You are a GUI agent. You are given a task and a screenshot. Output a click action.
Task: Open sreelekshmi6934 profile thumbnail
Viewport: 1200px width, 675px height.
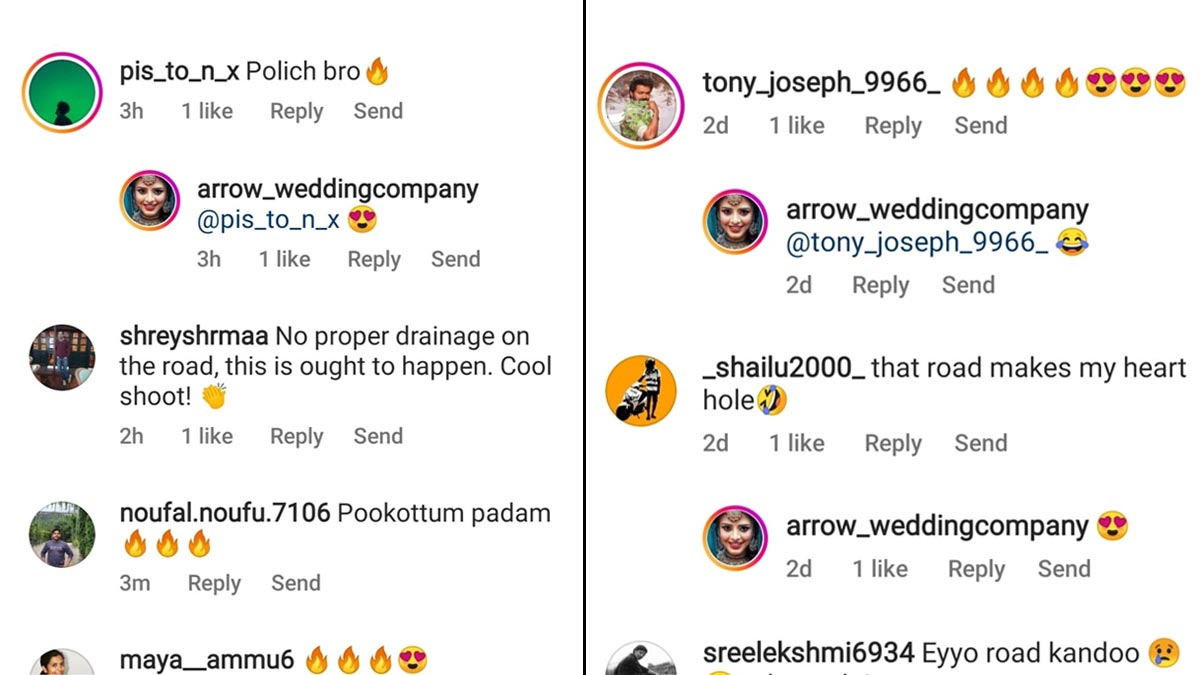click(640, 660)
